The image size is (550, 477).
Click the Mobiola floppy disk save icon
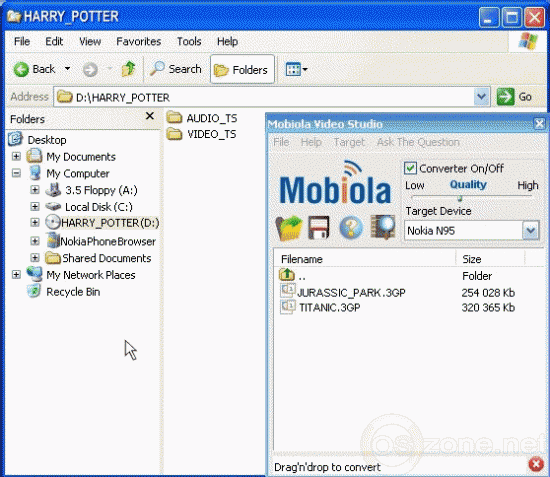[x=318, y=228]
